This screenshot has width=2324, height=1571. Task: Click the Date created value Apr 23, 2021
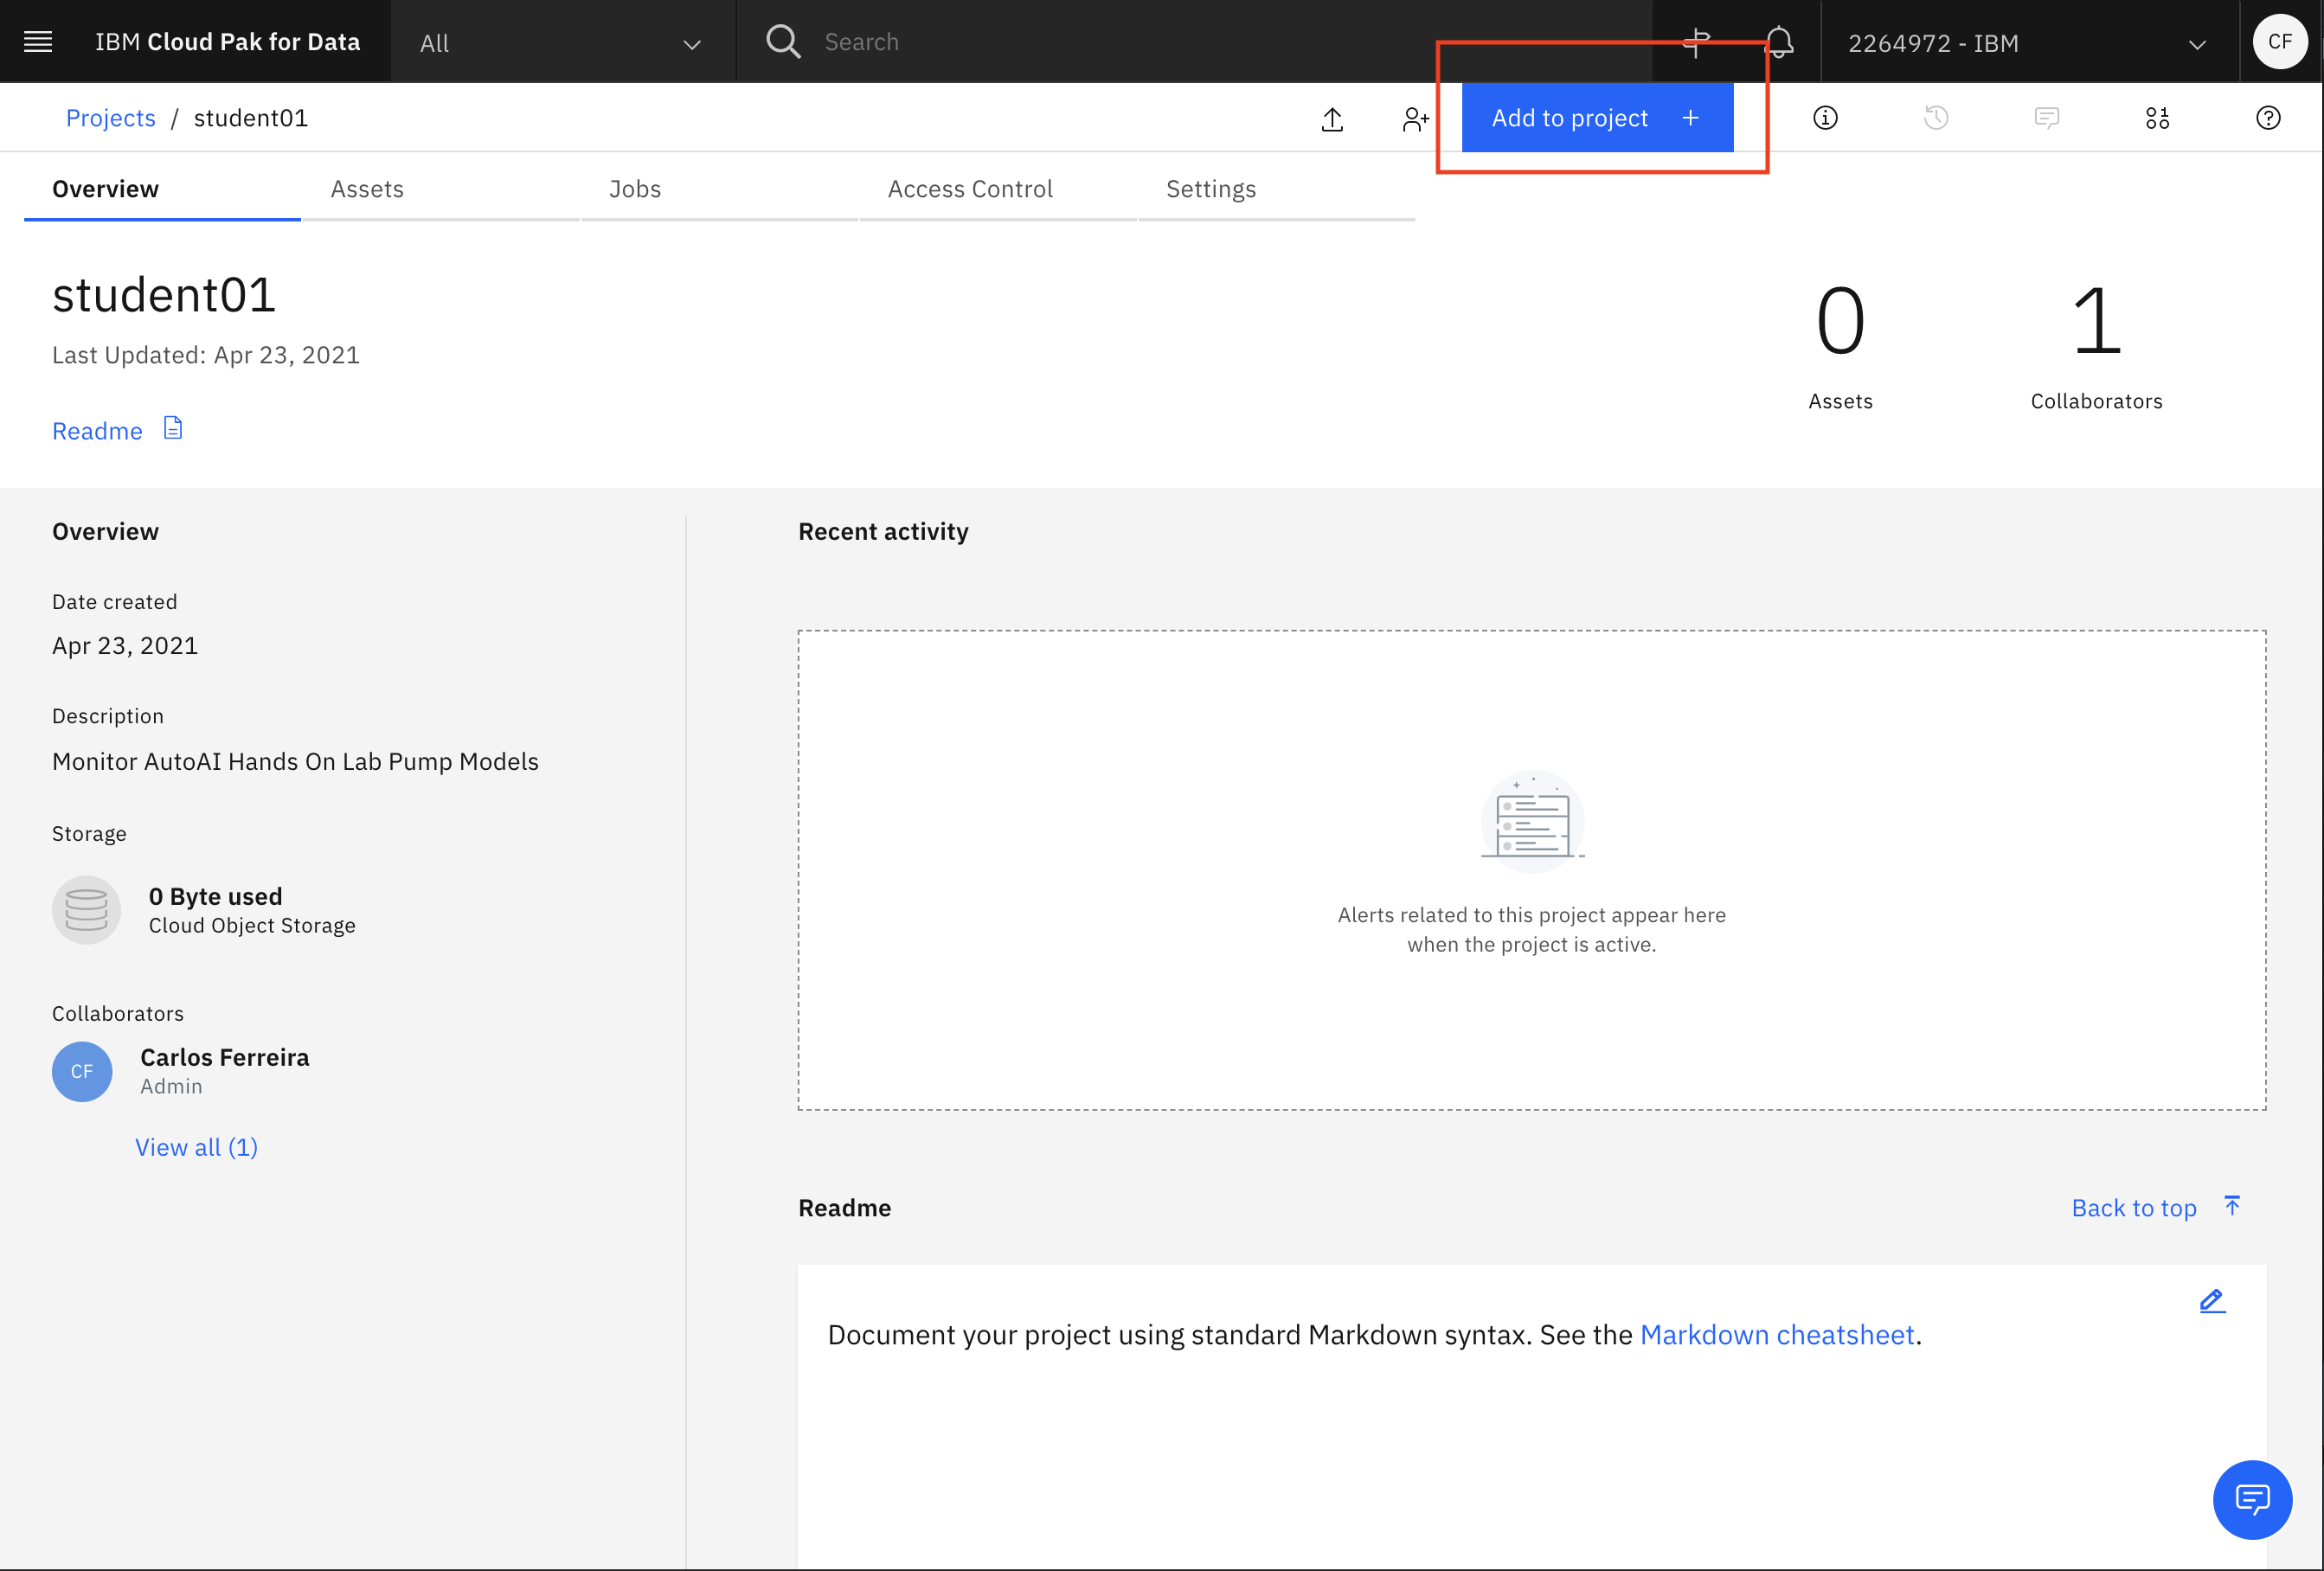pos(125,646)
